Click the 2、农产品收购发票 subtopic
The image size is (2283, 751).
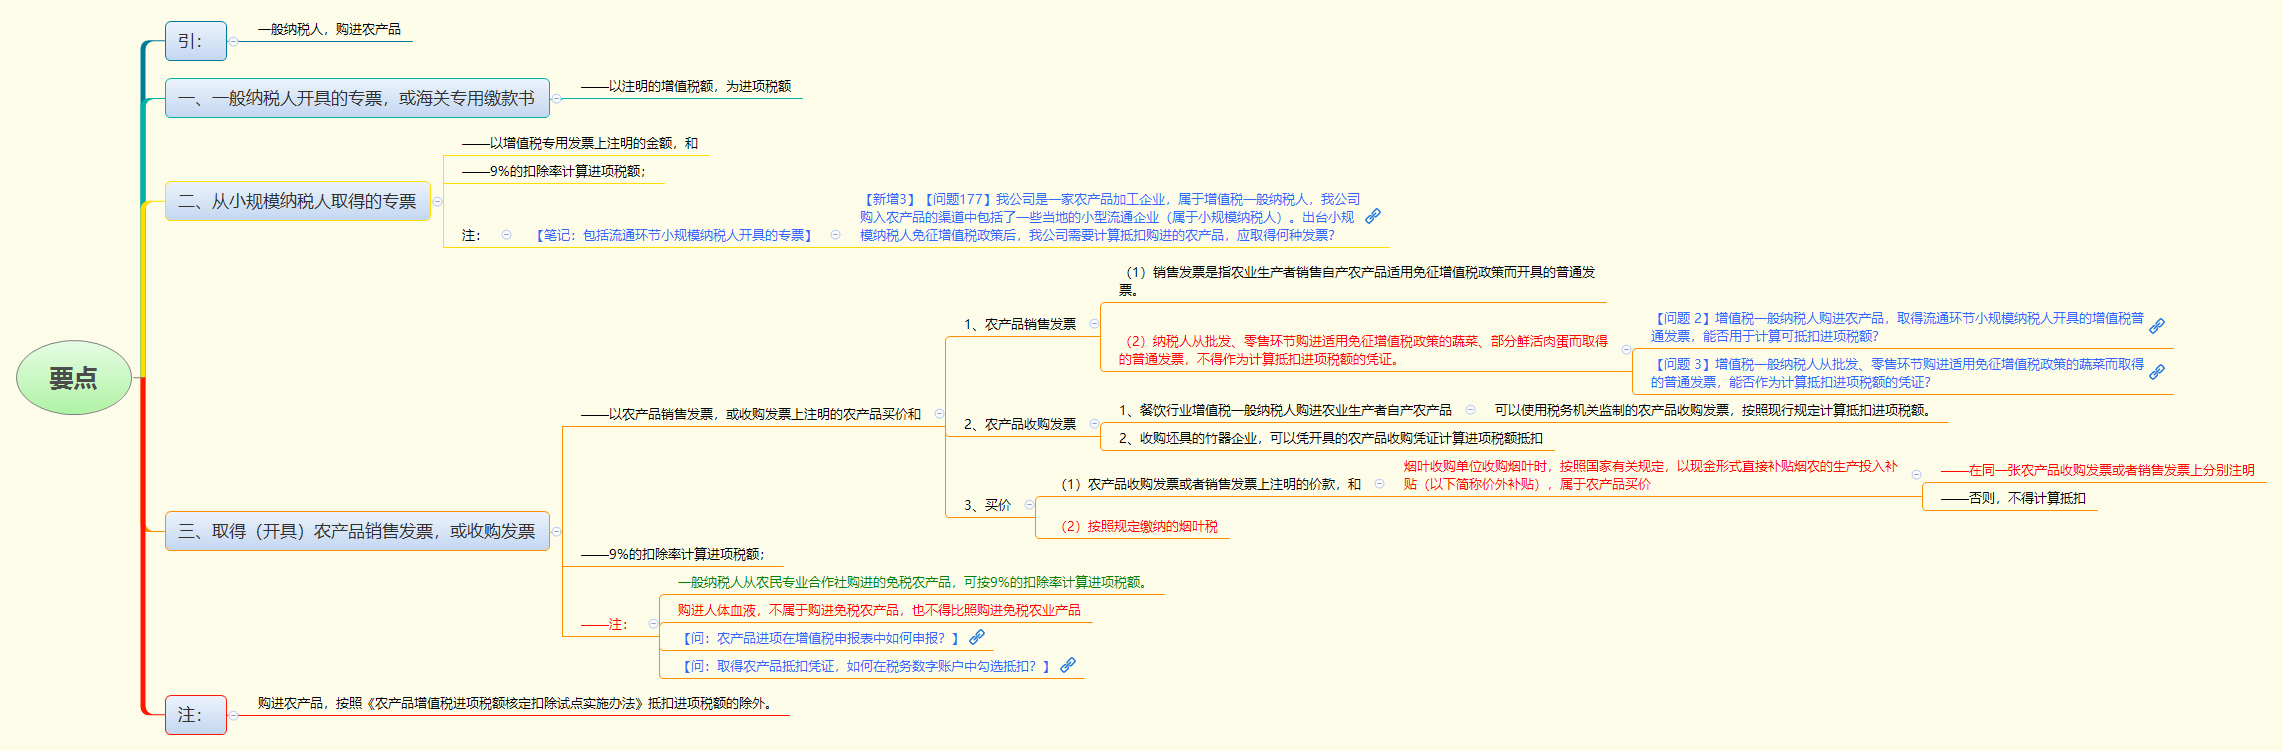tap(1020, 425)
